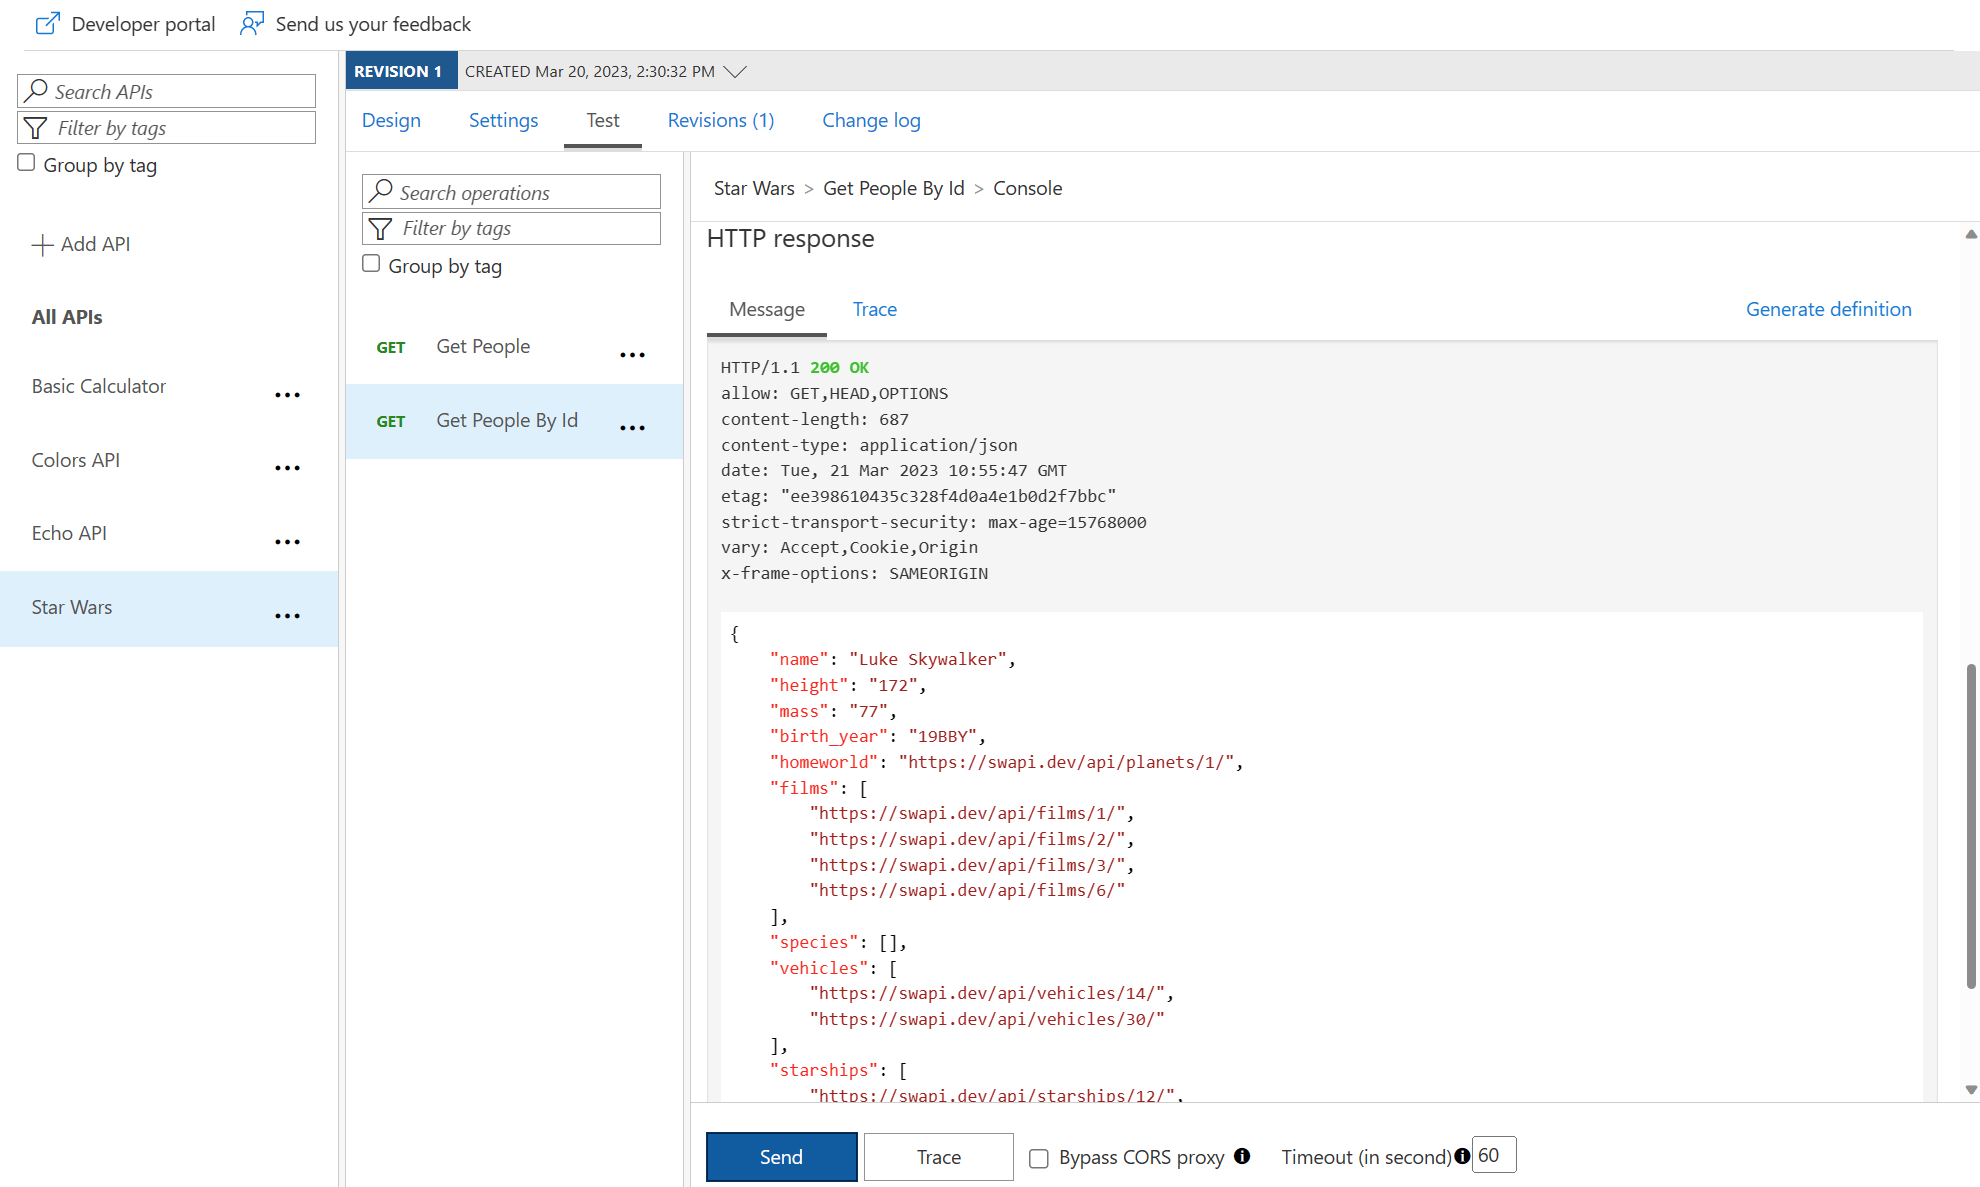Enable the Group by tag checkbox in APIs sidebar
The height and width of the screenshot is (1187, 1980).
(x=25, y=160)
